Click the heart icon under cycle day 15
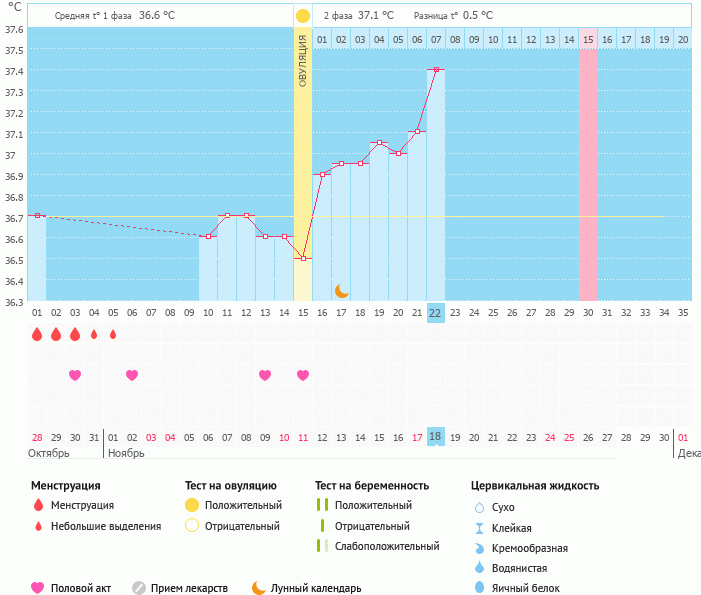701x595 pixels. [303, 375]
